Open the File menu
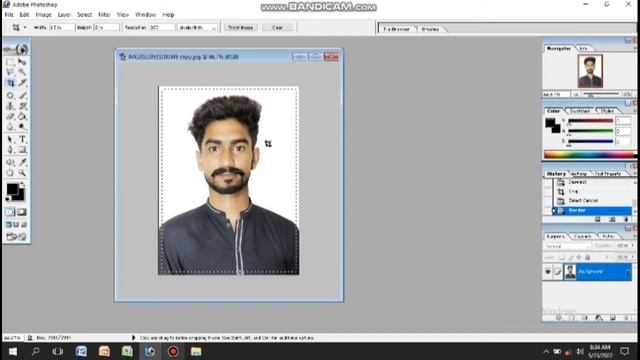 pyautogui.click(x=9, y=15)
